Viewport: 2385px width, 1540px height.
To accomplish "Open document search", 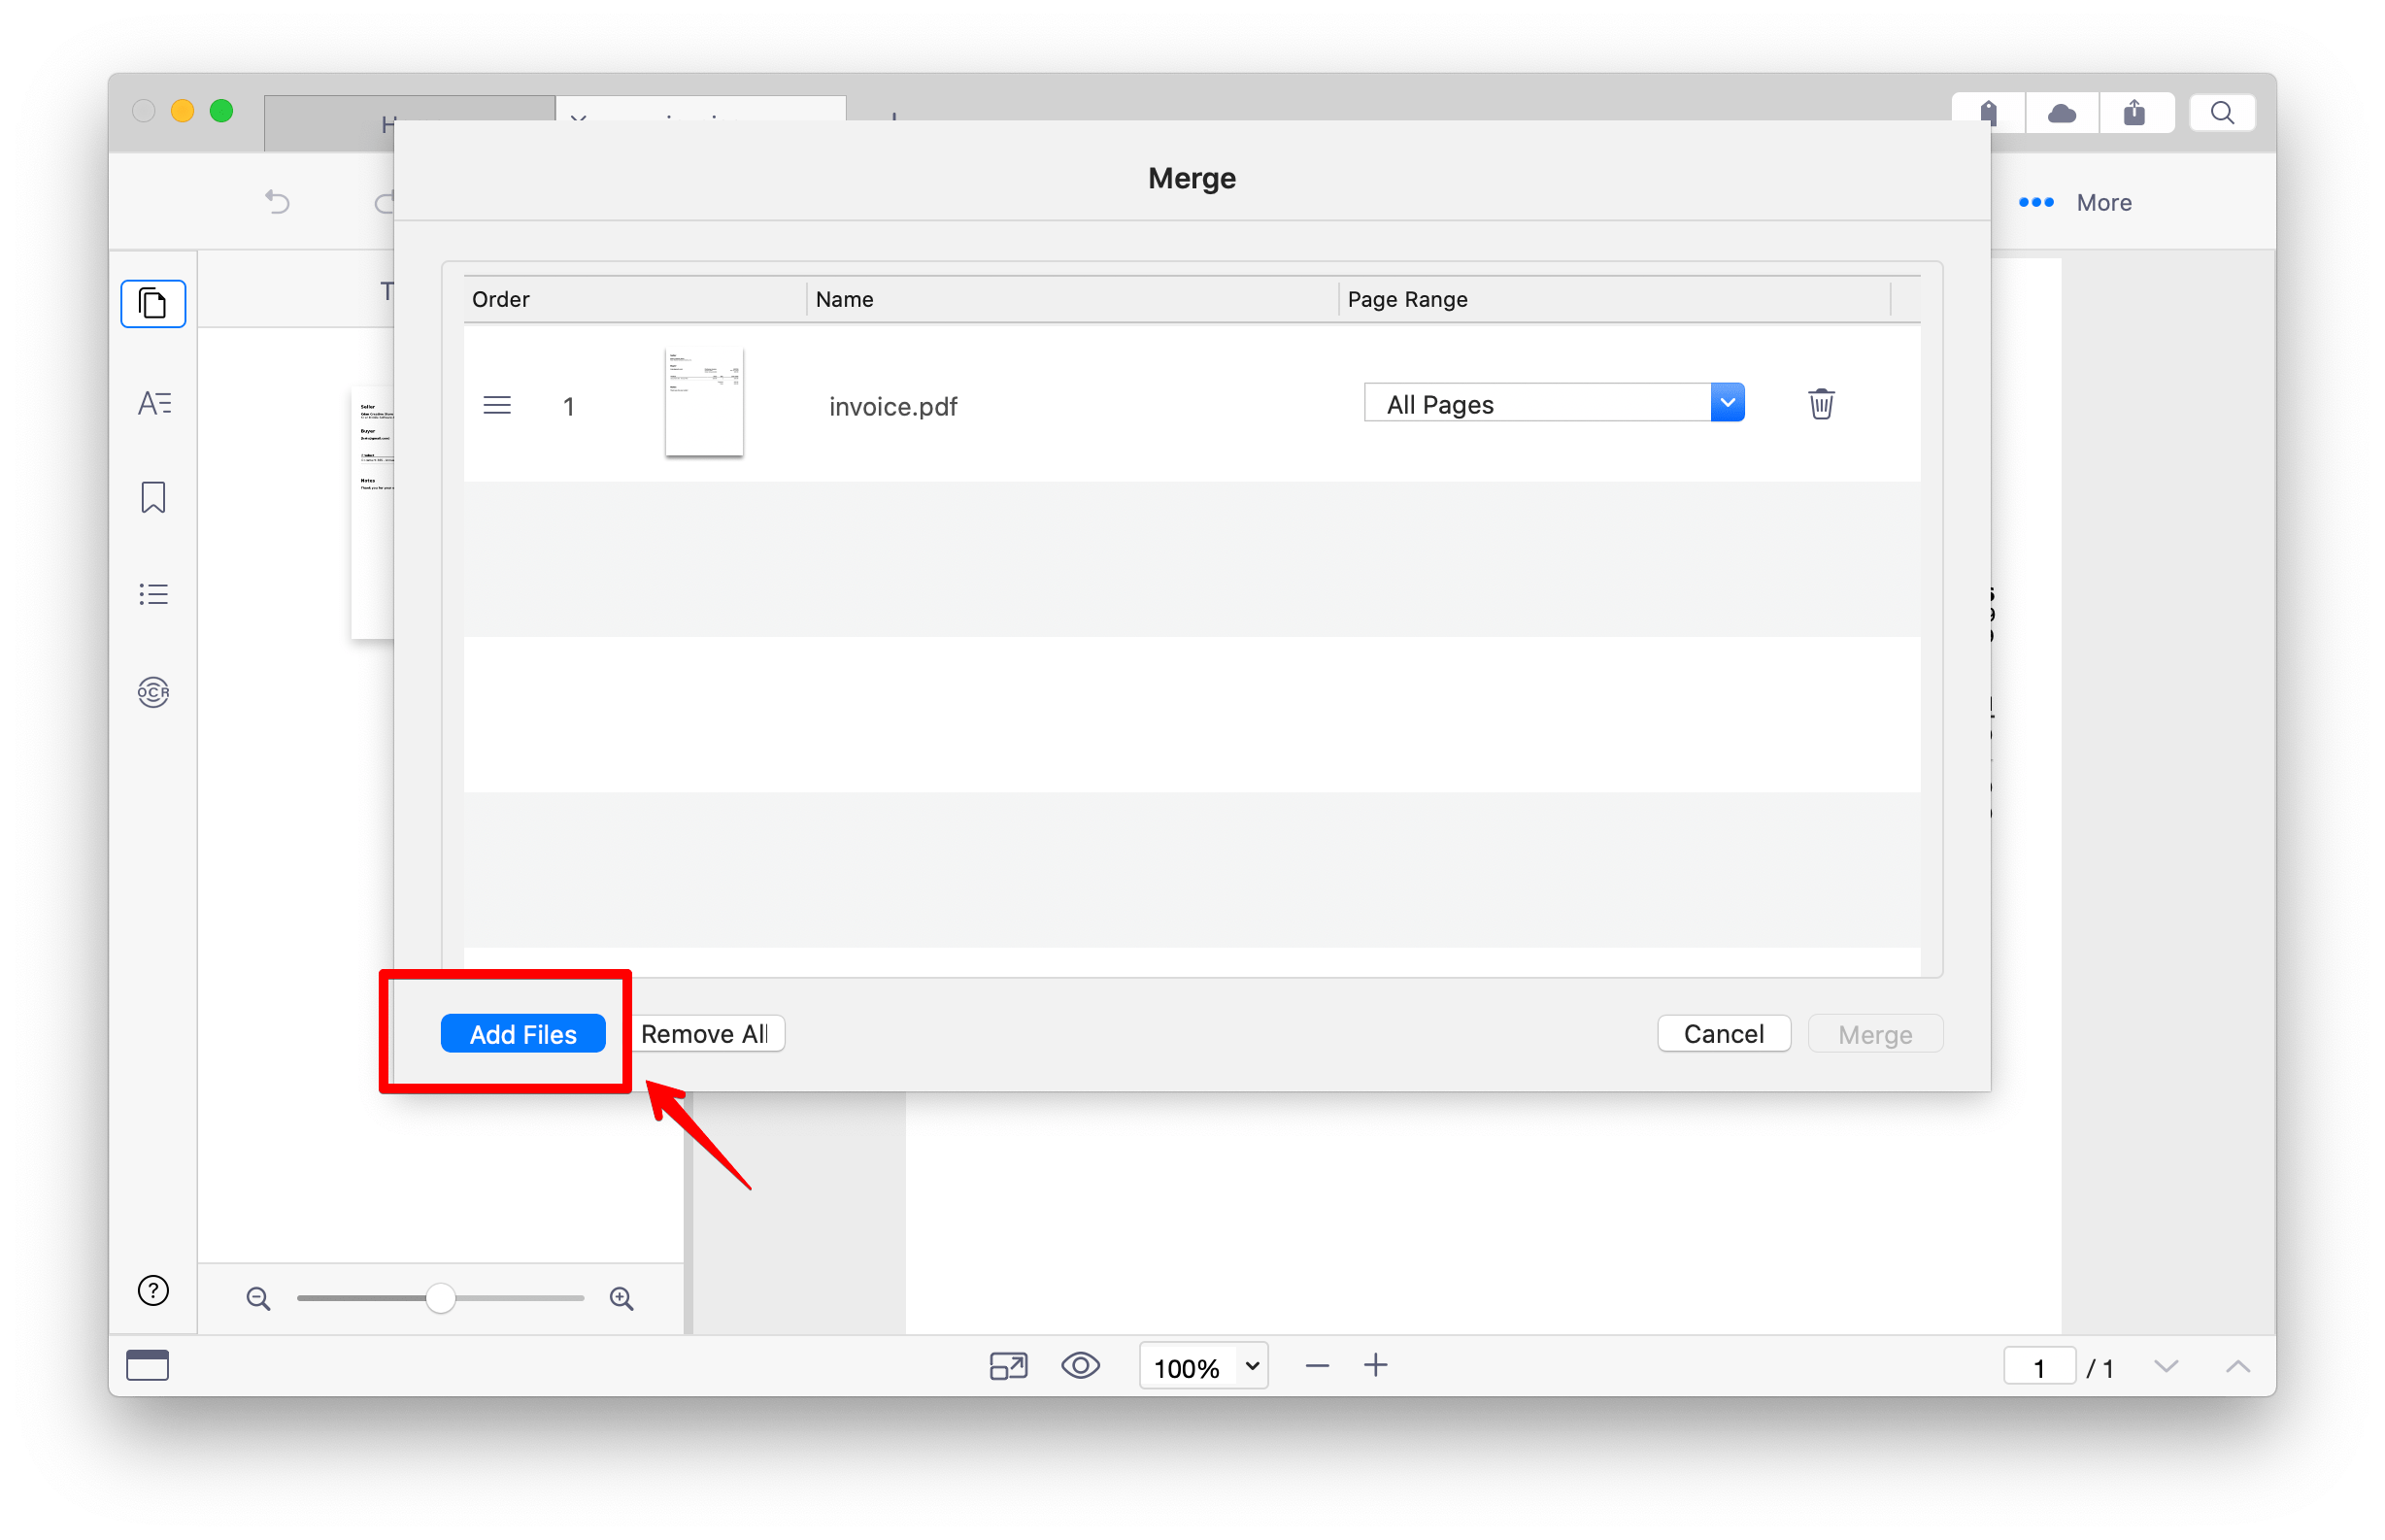I will pyautogui.click(x=2222, y=112).
